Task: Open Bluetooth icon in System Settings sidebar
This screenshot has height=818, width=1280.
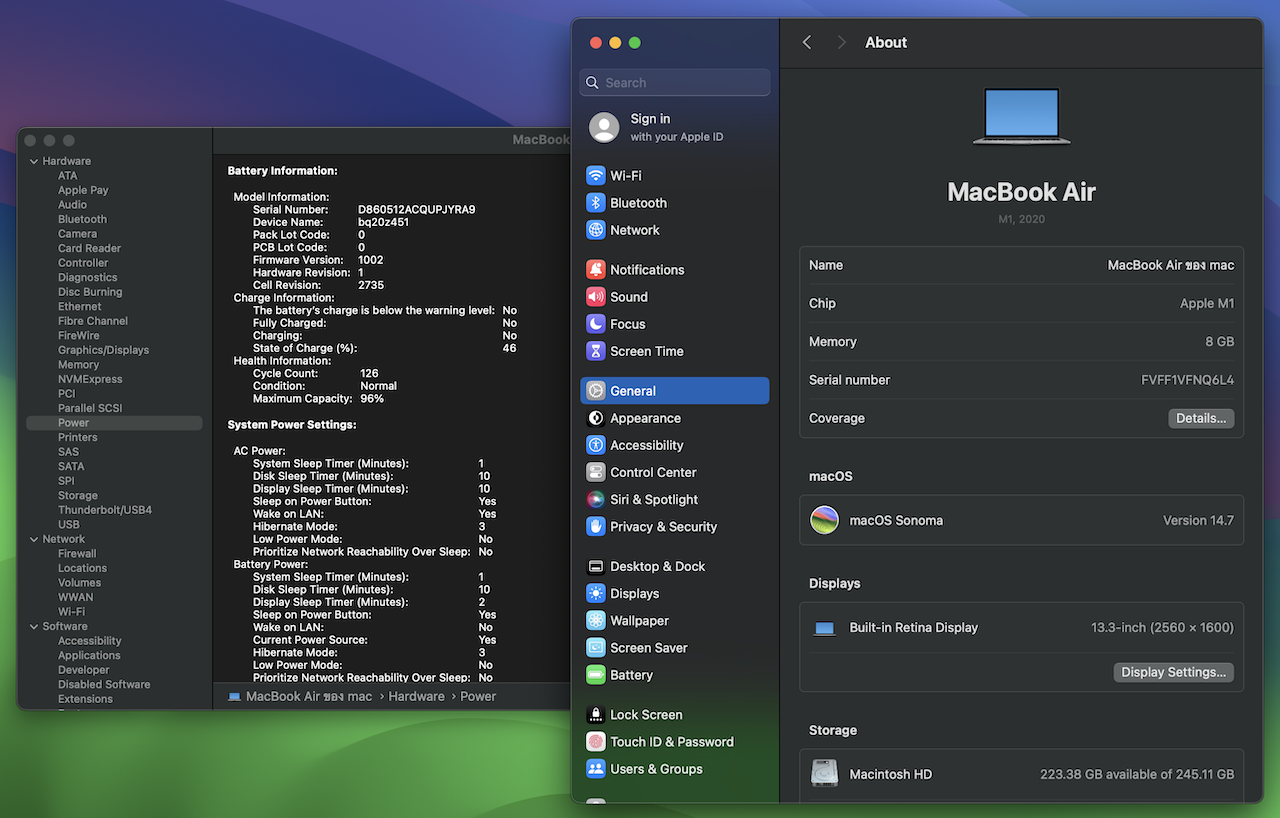Action: [x=596, y=203]
